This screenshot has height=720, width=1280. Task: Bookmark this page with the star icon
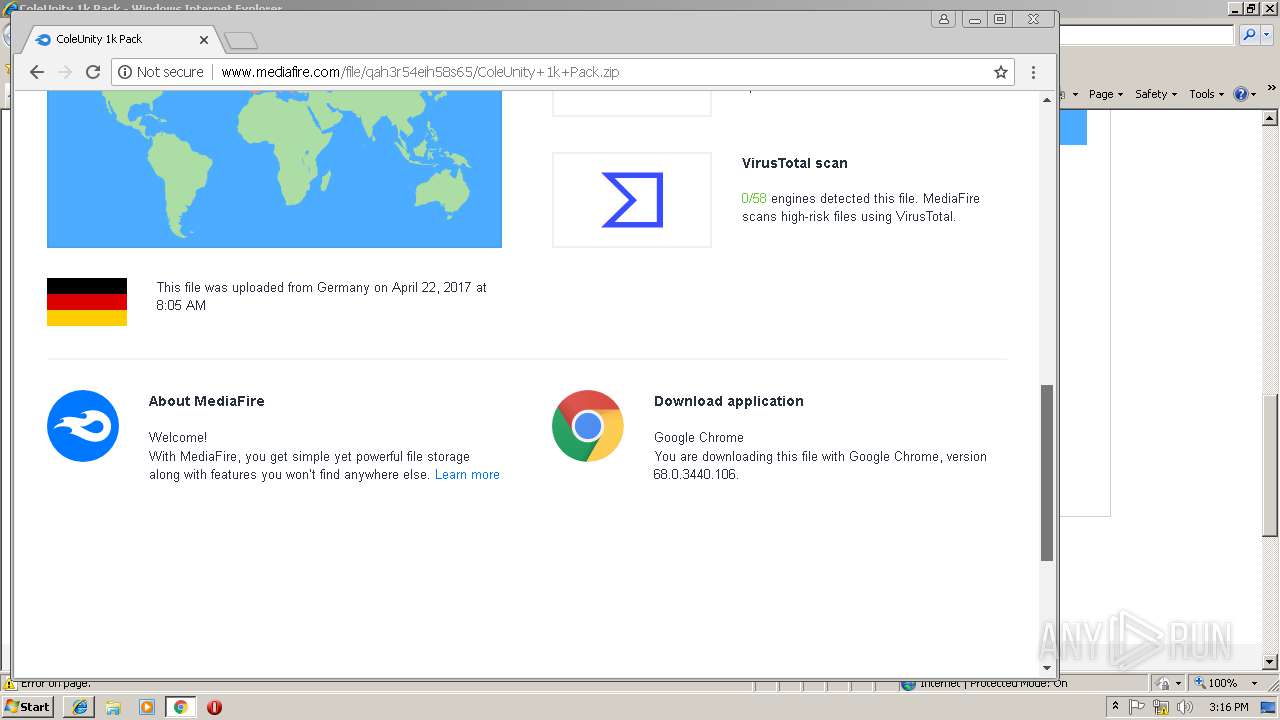pos(1000,72)
